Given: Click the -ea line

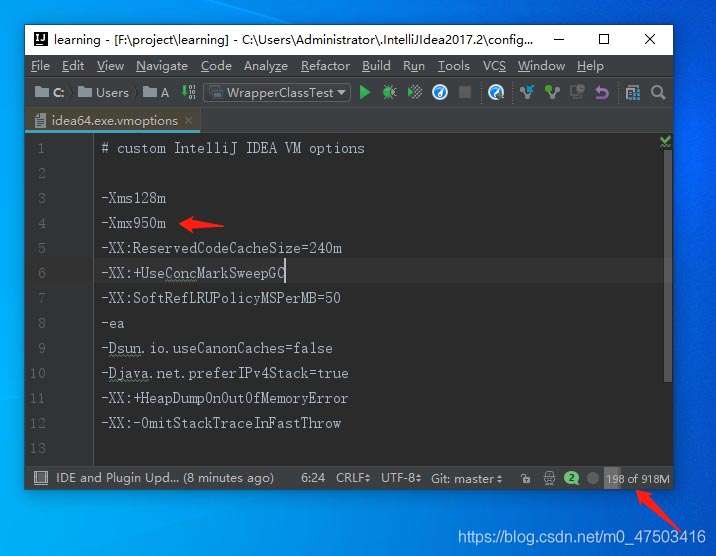Looking at the screenshot, I should tap(113, 323).
